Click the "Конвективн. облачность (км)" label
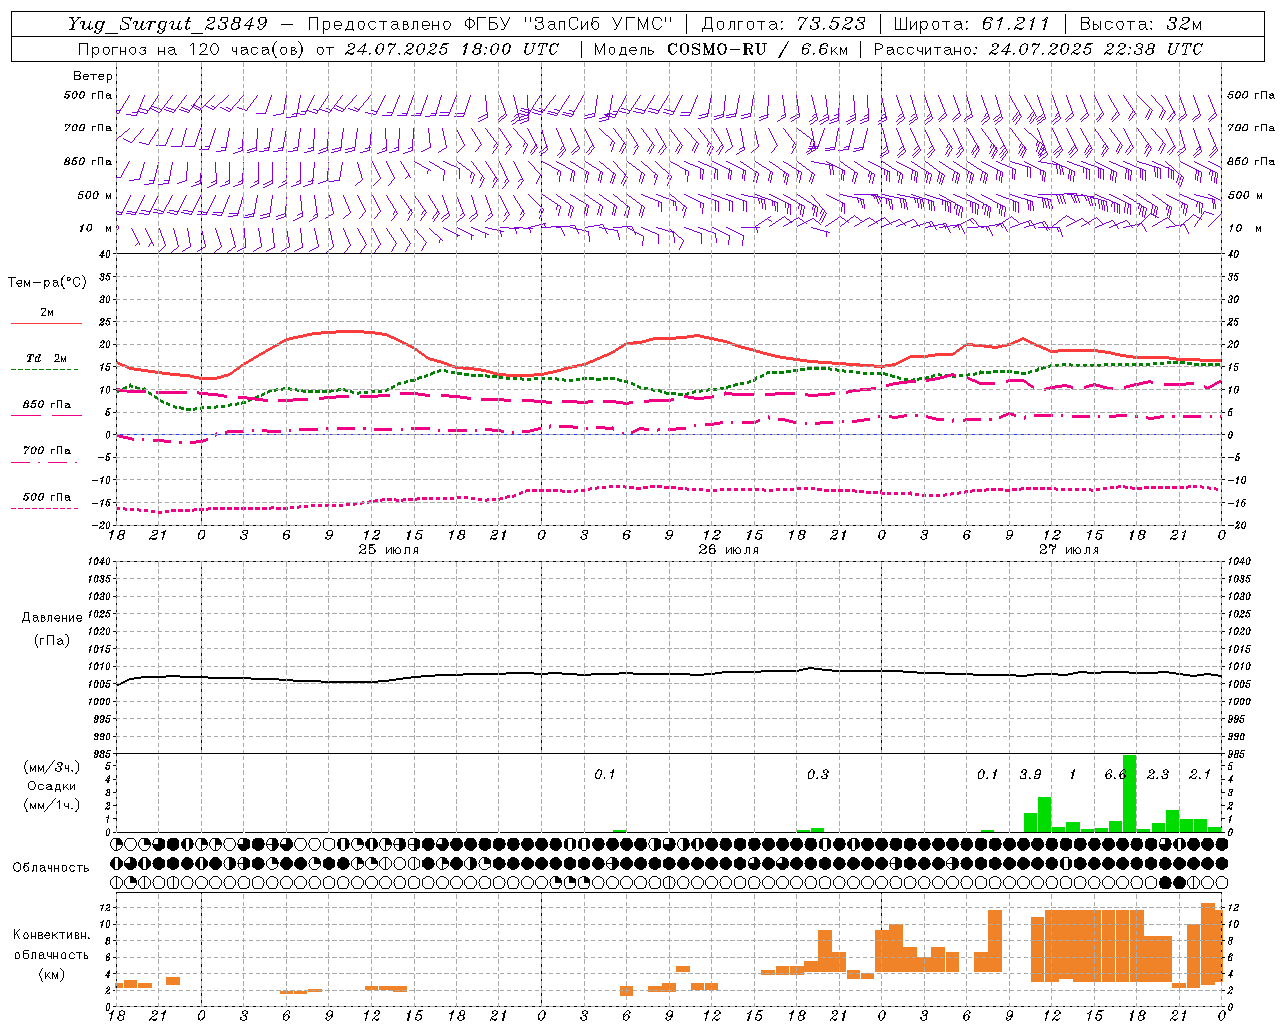The width and height of the screenshot is (1280, 1024). [52, 954]
